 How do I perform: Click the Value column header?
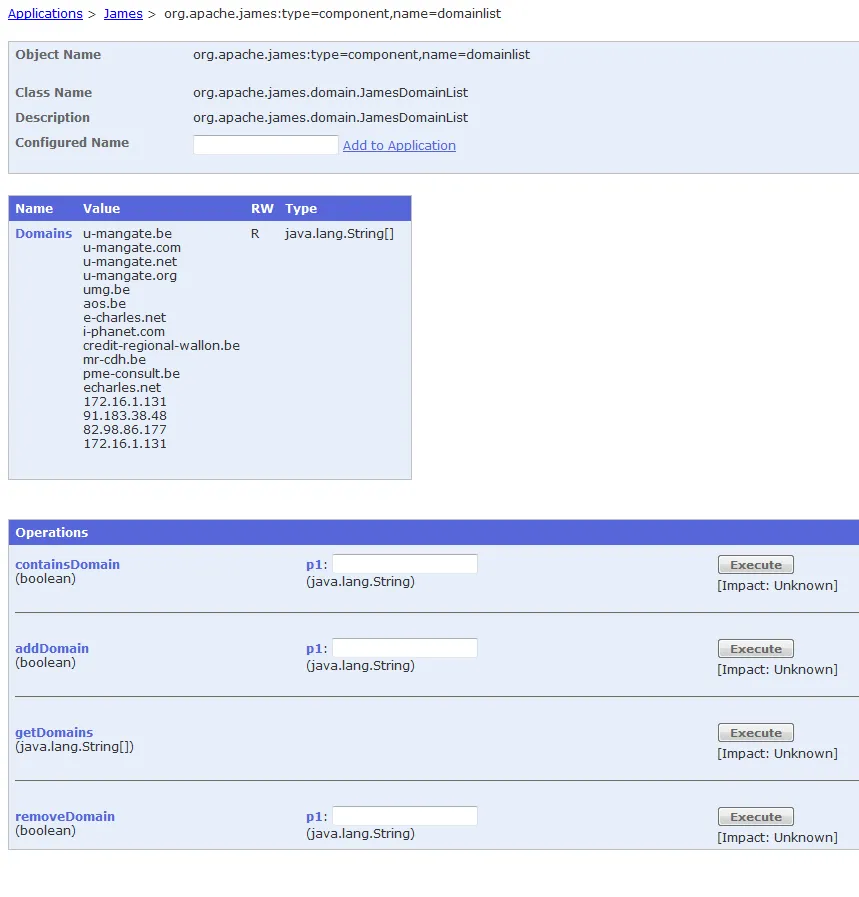(x=101, y=209)
